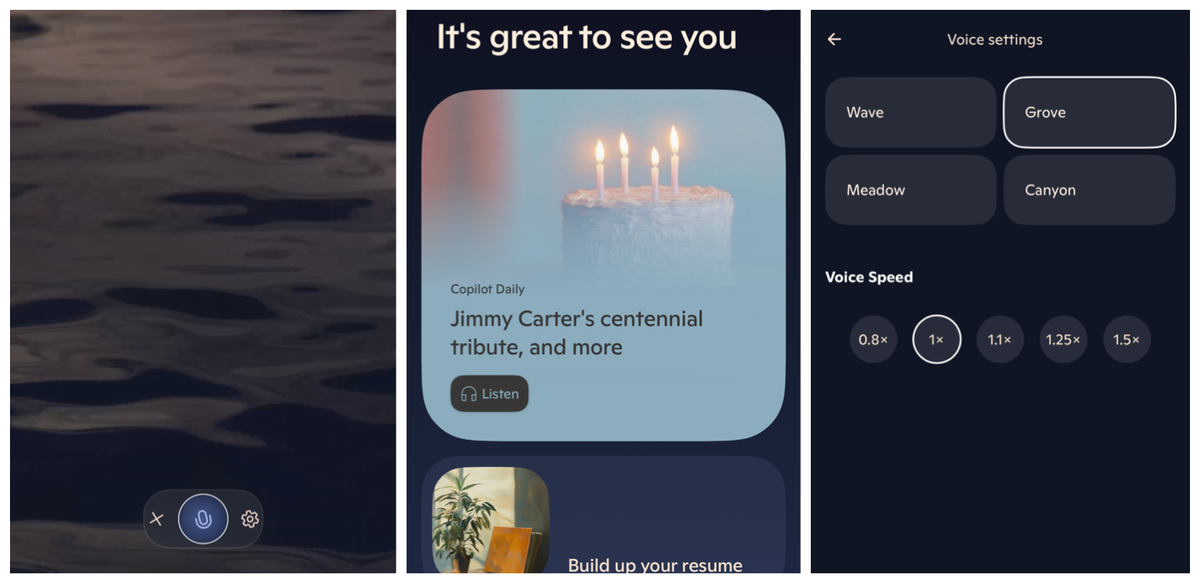The height and width of the screenshot is (583, 1200).
Task: Set voice speed to 1.25×
Action: point(1063,339)
